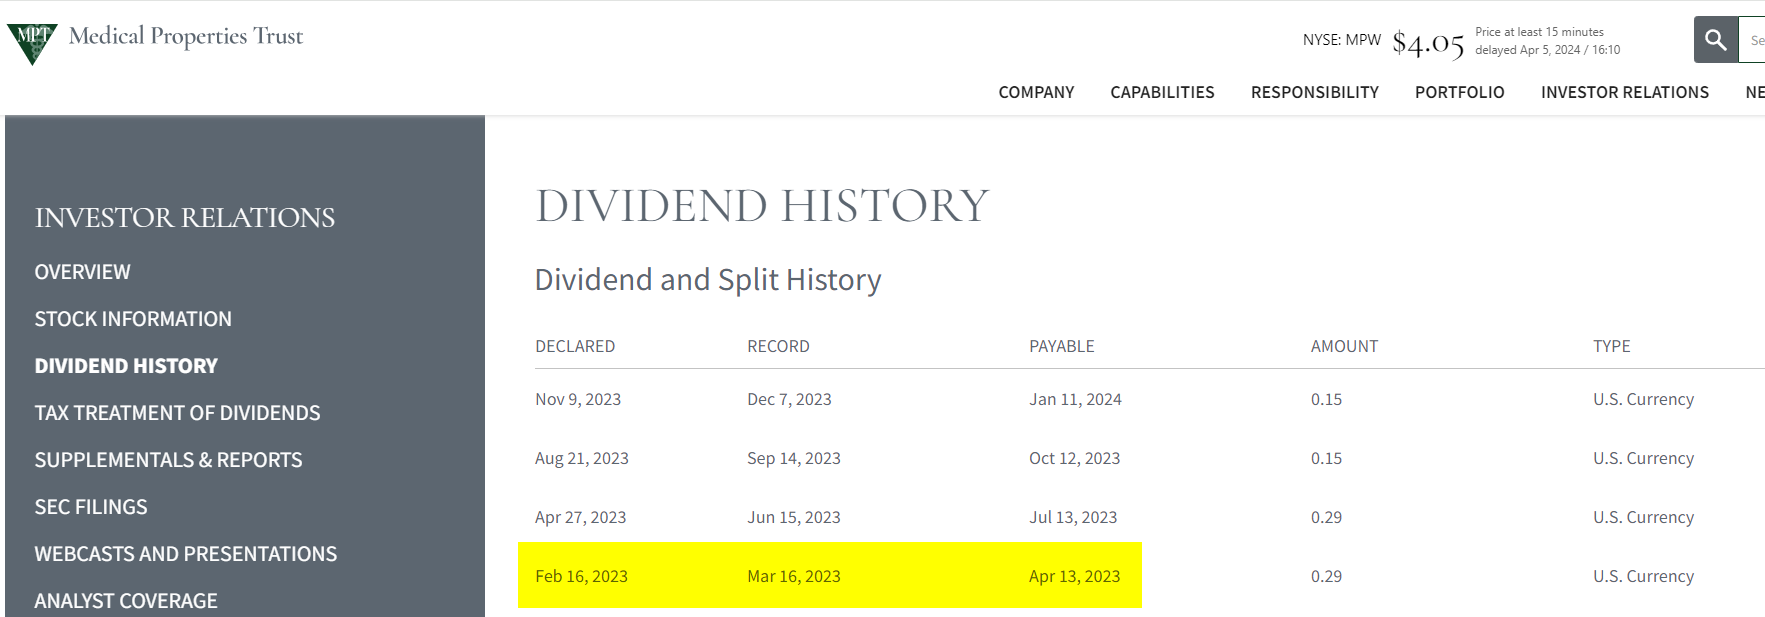
Task: Click the Medical Properties Trust logo
Action: click(155, 40)
